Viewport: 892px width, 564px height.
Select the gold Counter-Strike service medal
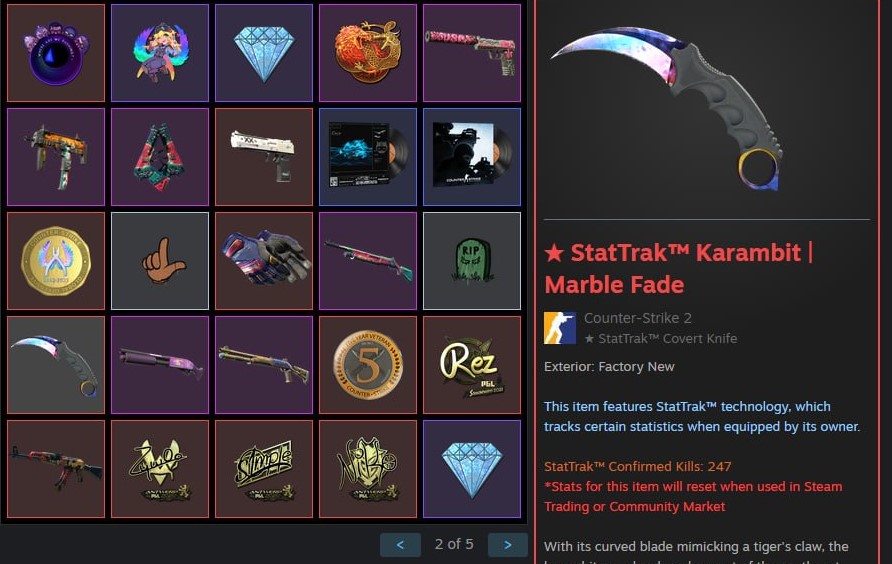pyautogui.click(x=56, y=261)
